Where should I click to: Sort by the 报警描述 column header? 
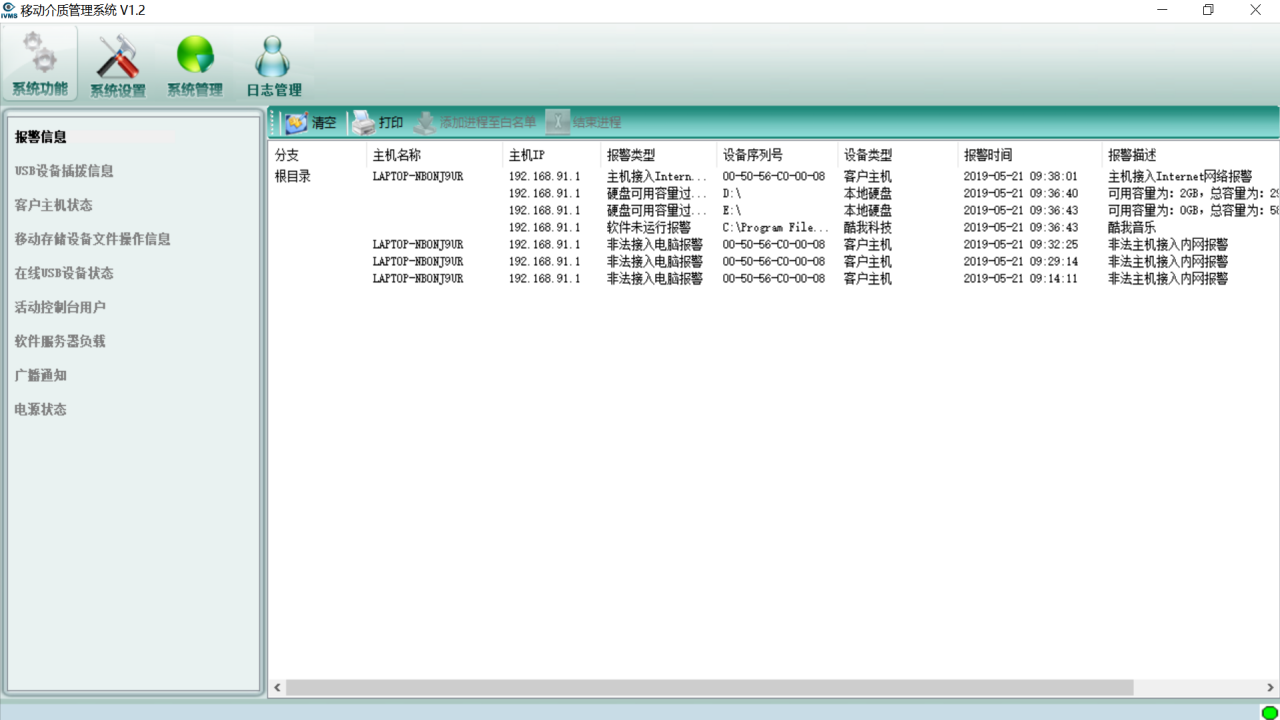tap(1190, 155)
